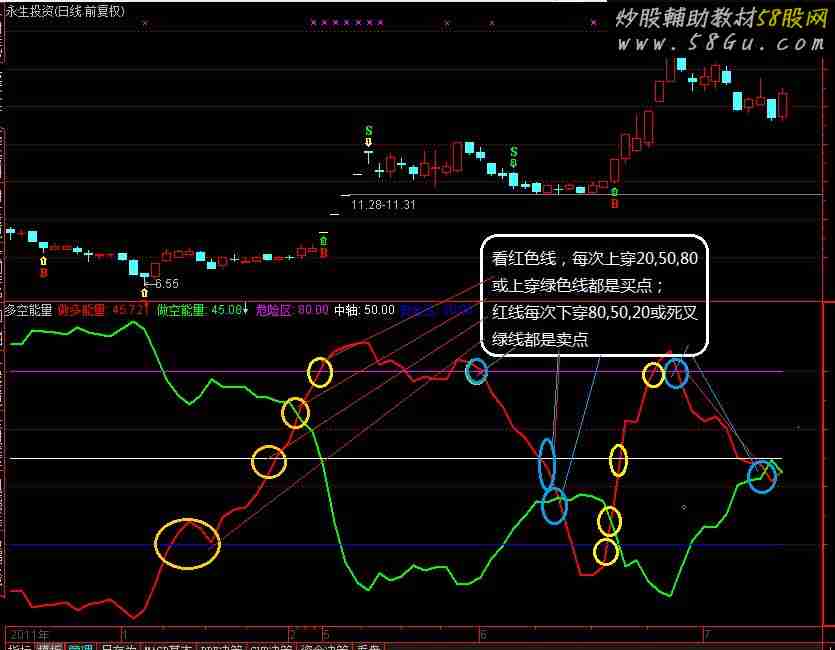Select the 11.28-11.31 price gap label
The width and height of the screenshot is (835, 650).
pos(383,204)
